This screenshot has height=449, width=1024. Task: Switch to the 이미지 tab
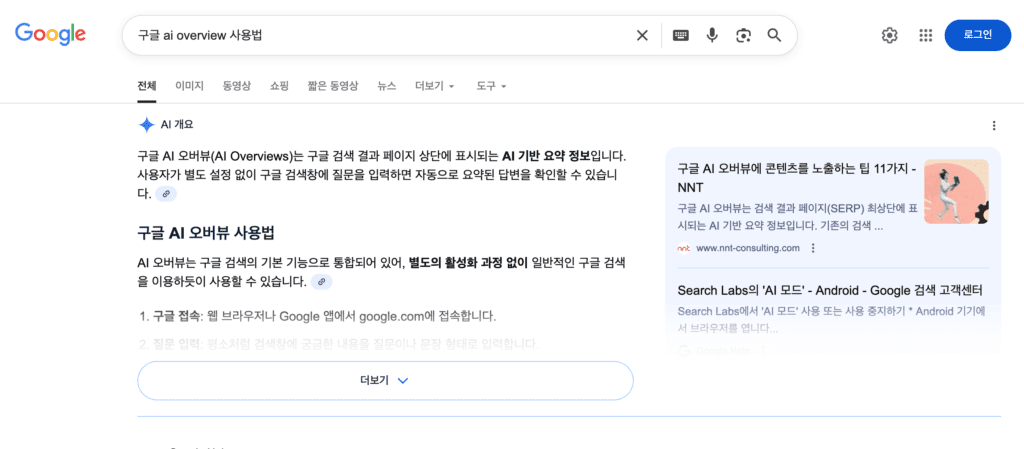pyautogui.click(x=189, y=86)
